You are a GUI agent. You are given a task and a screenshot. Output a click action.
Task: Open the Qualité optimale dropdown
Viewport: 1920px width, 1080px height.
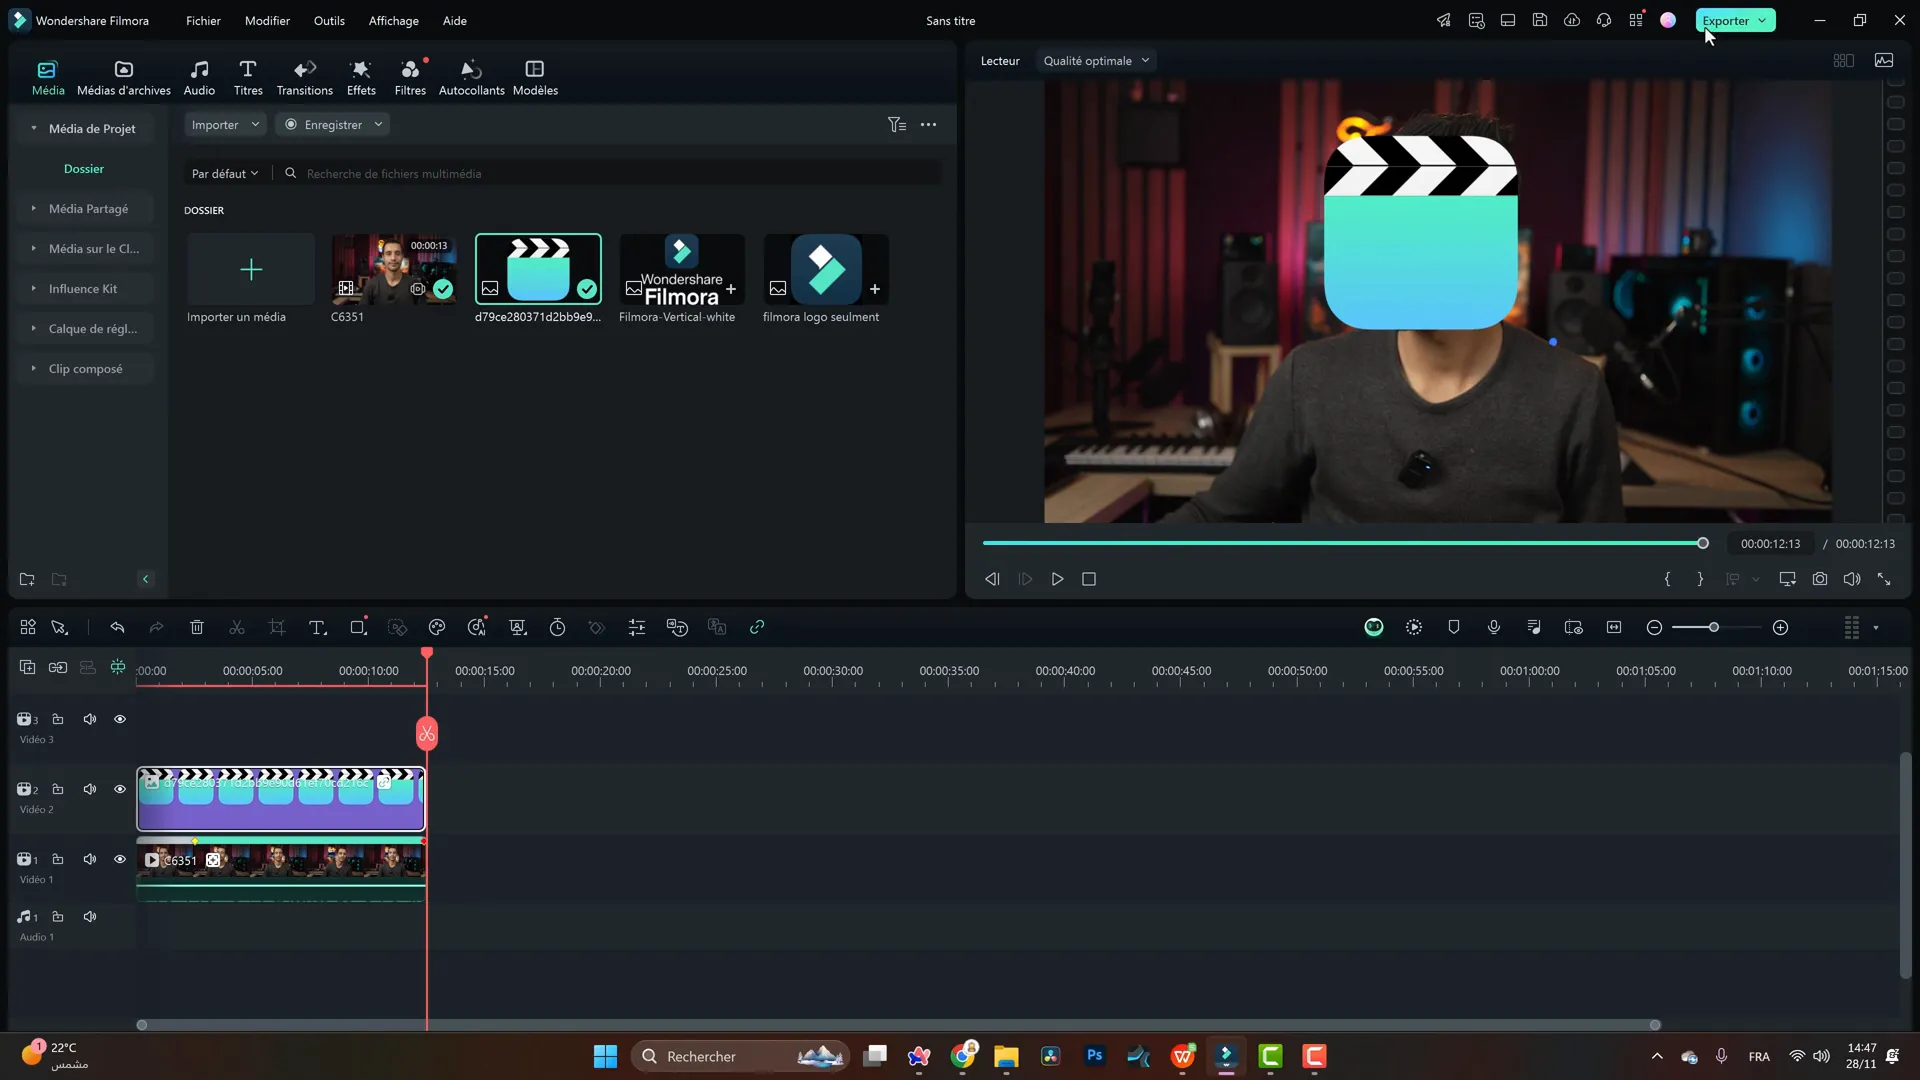[1096, 60]
